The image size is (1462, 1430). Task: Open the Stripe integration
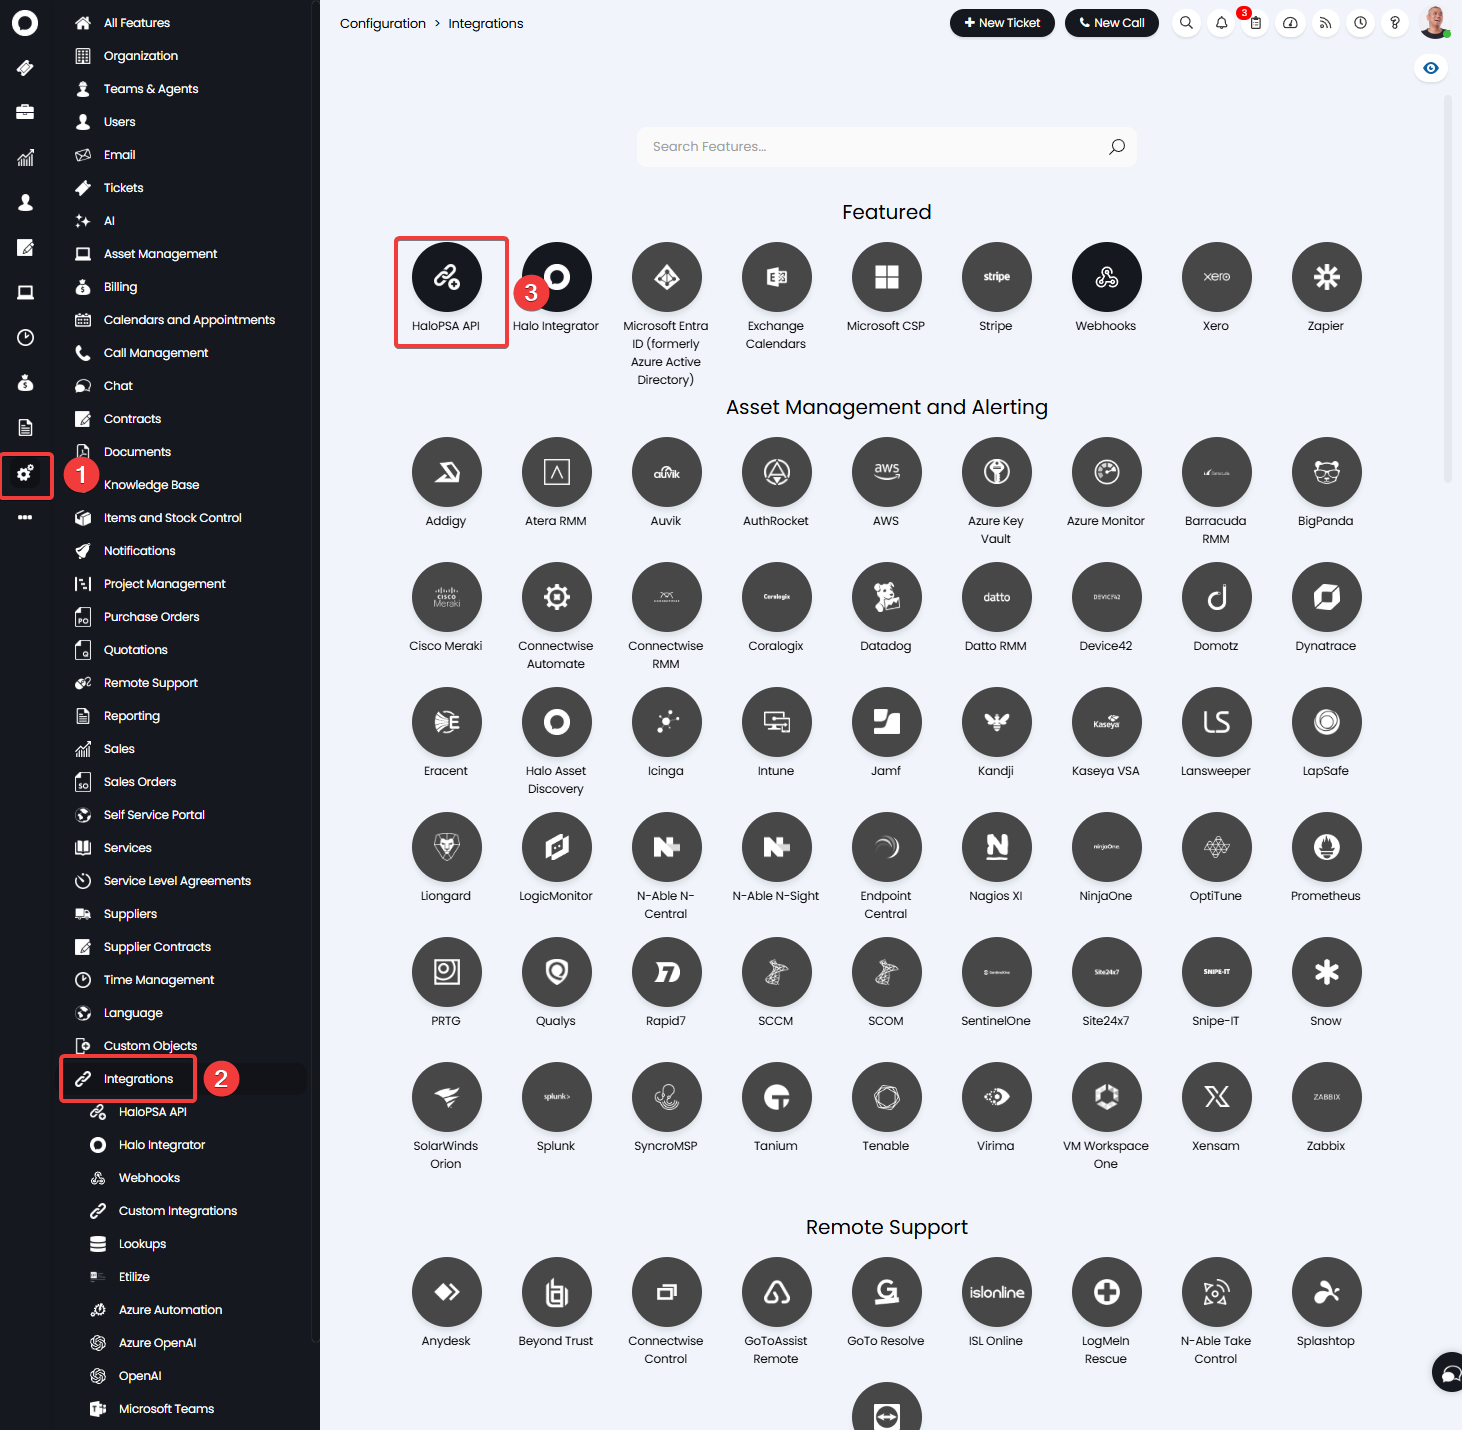(x=997, y=277)
